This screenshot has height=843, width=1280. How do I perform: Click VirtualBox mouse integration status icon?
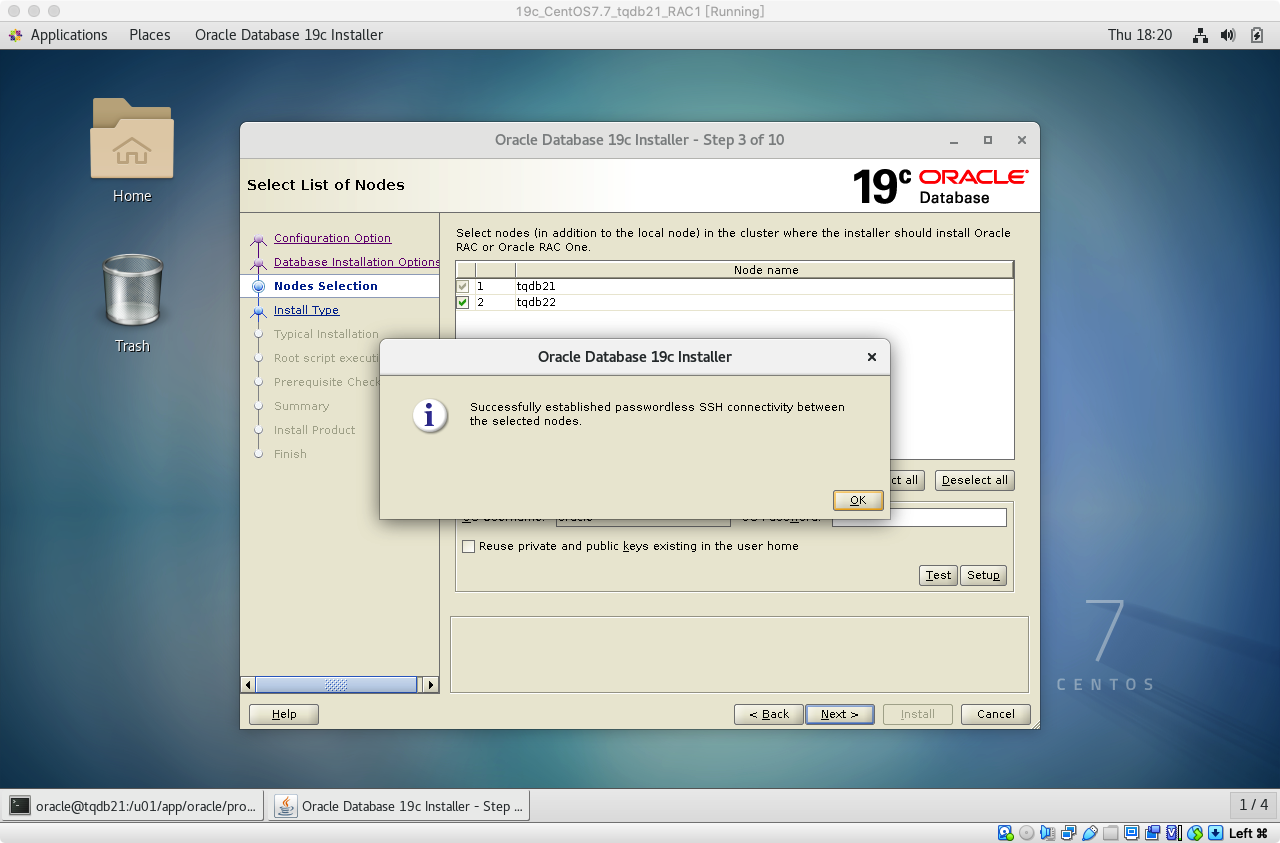1194,833
